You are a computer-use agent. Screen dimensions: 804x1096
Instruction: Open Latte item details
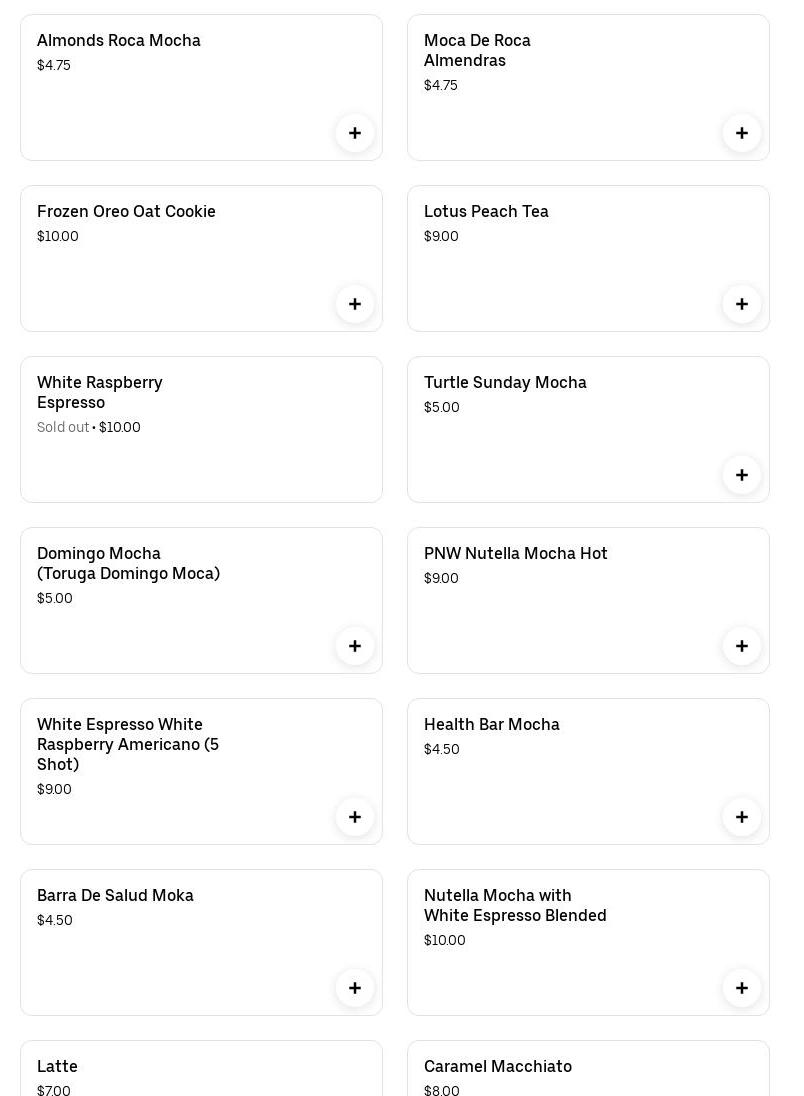200,1070
